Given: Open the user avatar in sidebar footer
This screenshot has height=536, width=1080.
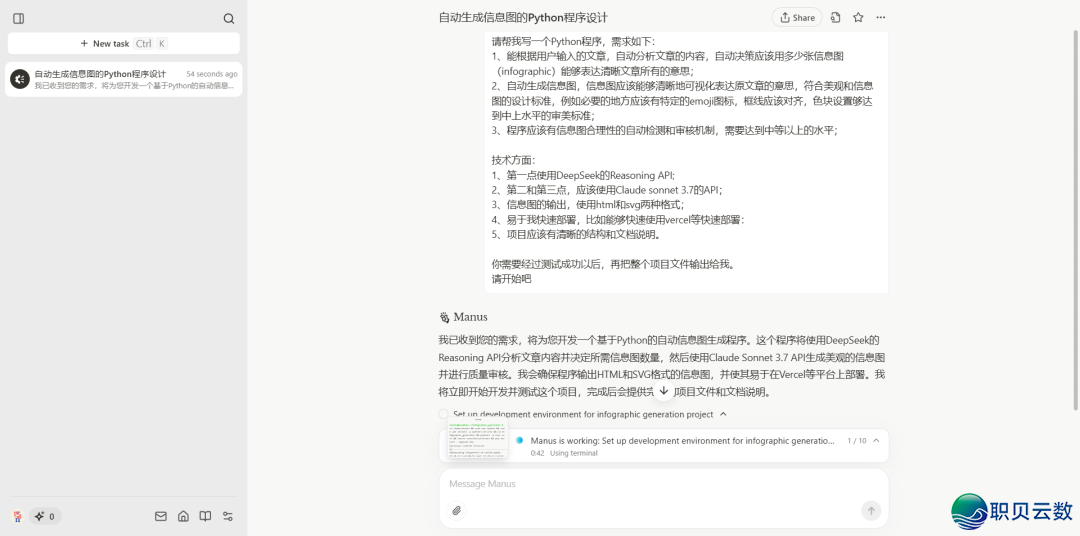Looking at the screenshot, I should pos(18,516).
